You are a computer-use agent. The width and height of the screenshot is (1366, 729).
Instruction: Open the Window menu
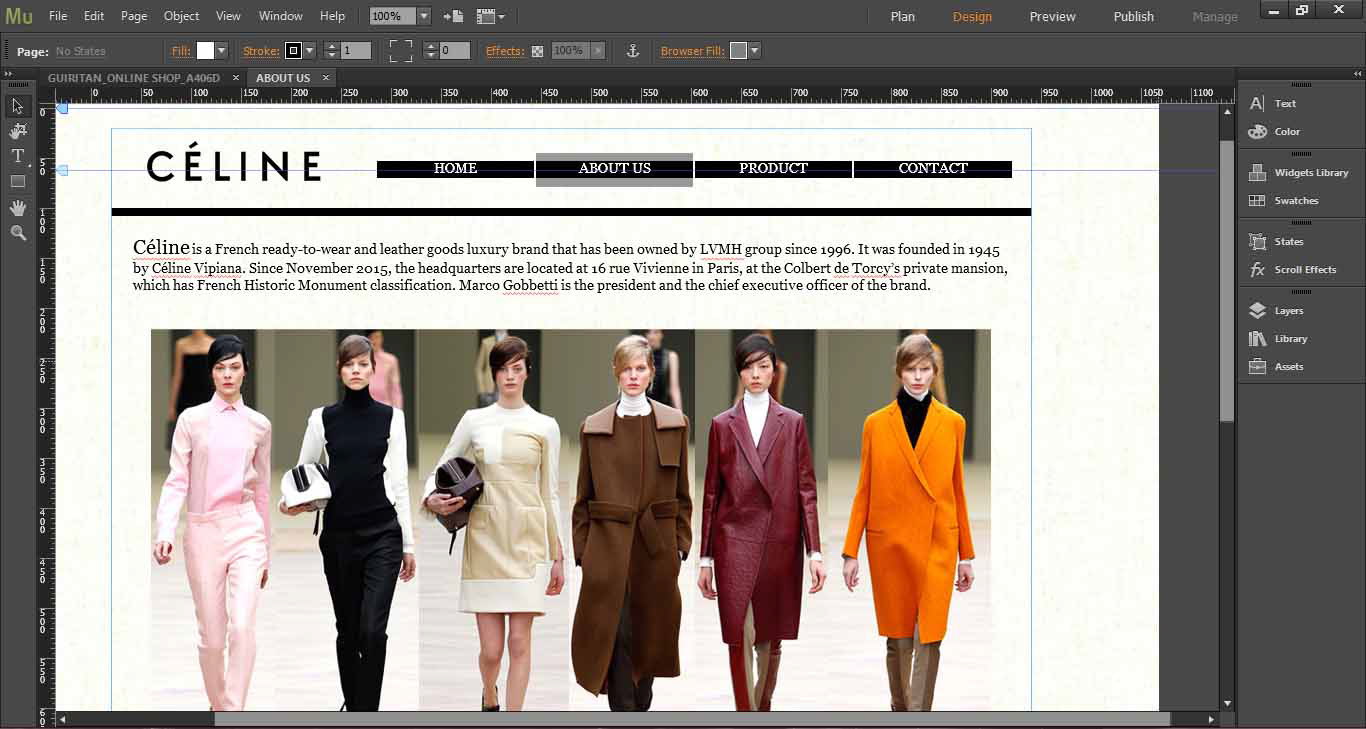(281, 16)
